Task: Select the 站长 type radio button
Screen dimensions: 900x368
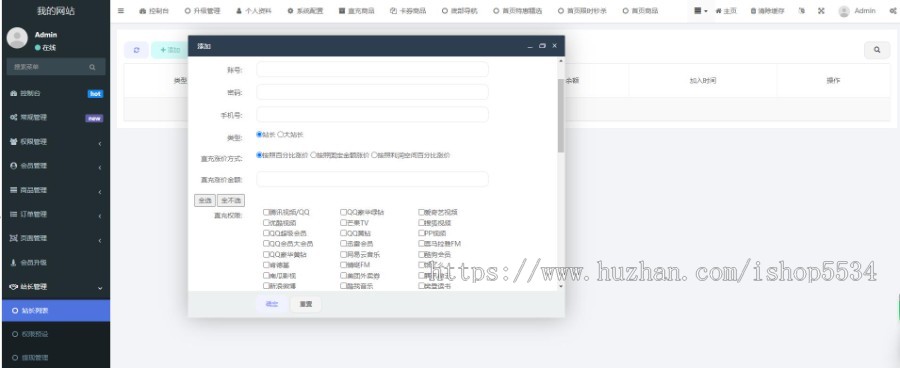Action: point(259,134)
